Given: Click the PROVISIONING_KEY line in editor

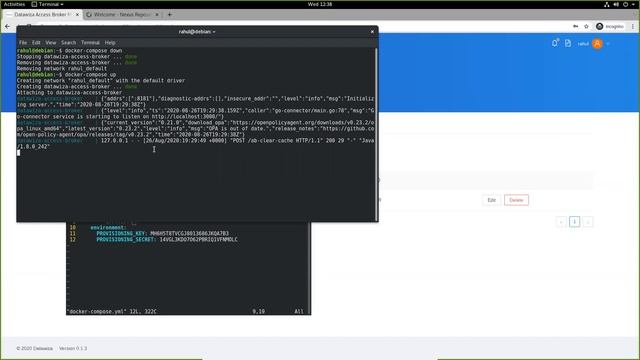Looking at the screenshot, I should tap(162, 233).
